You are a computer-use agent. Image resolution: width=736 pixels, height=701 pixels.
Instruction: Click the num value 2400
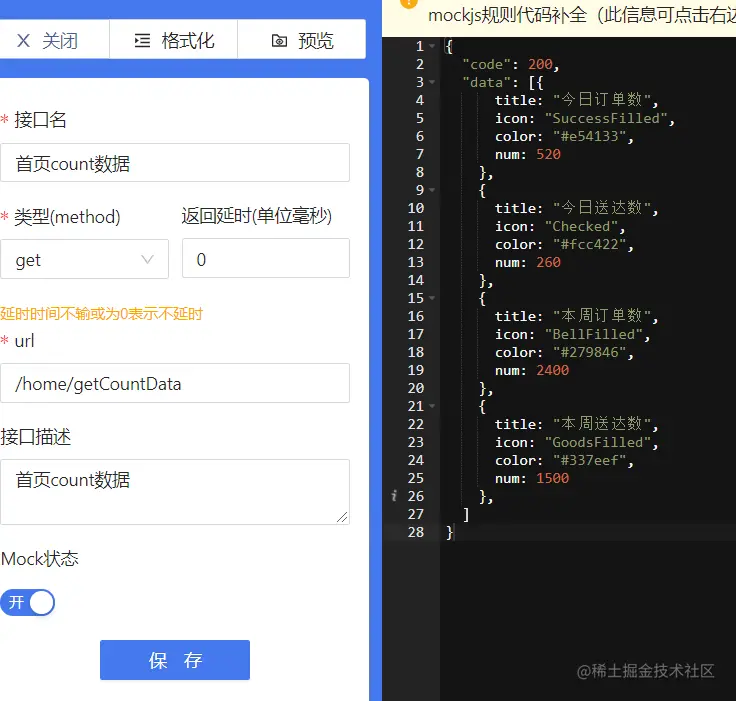(x=552, y=370)
